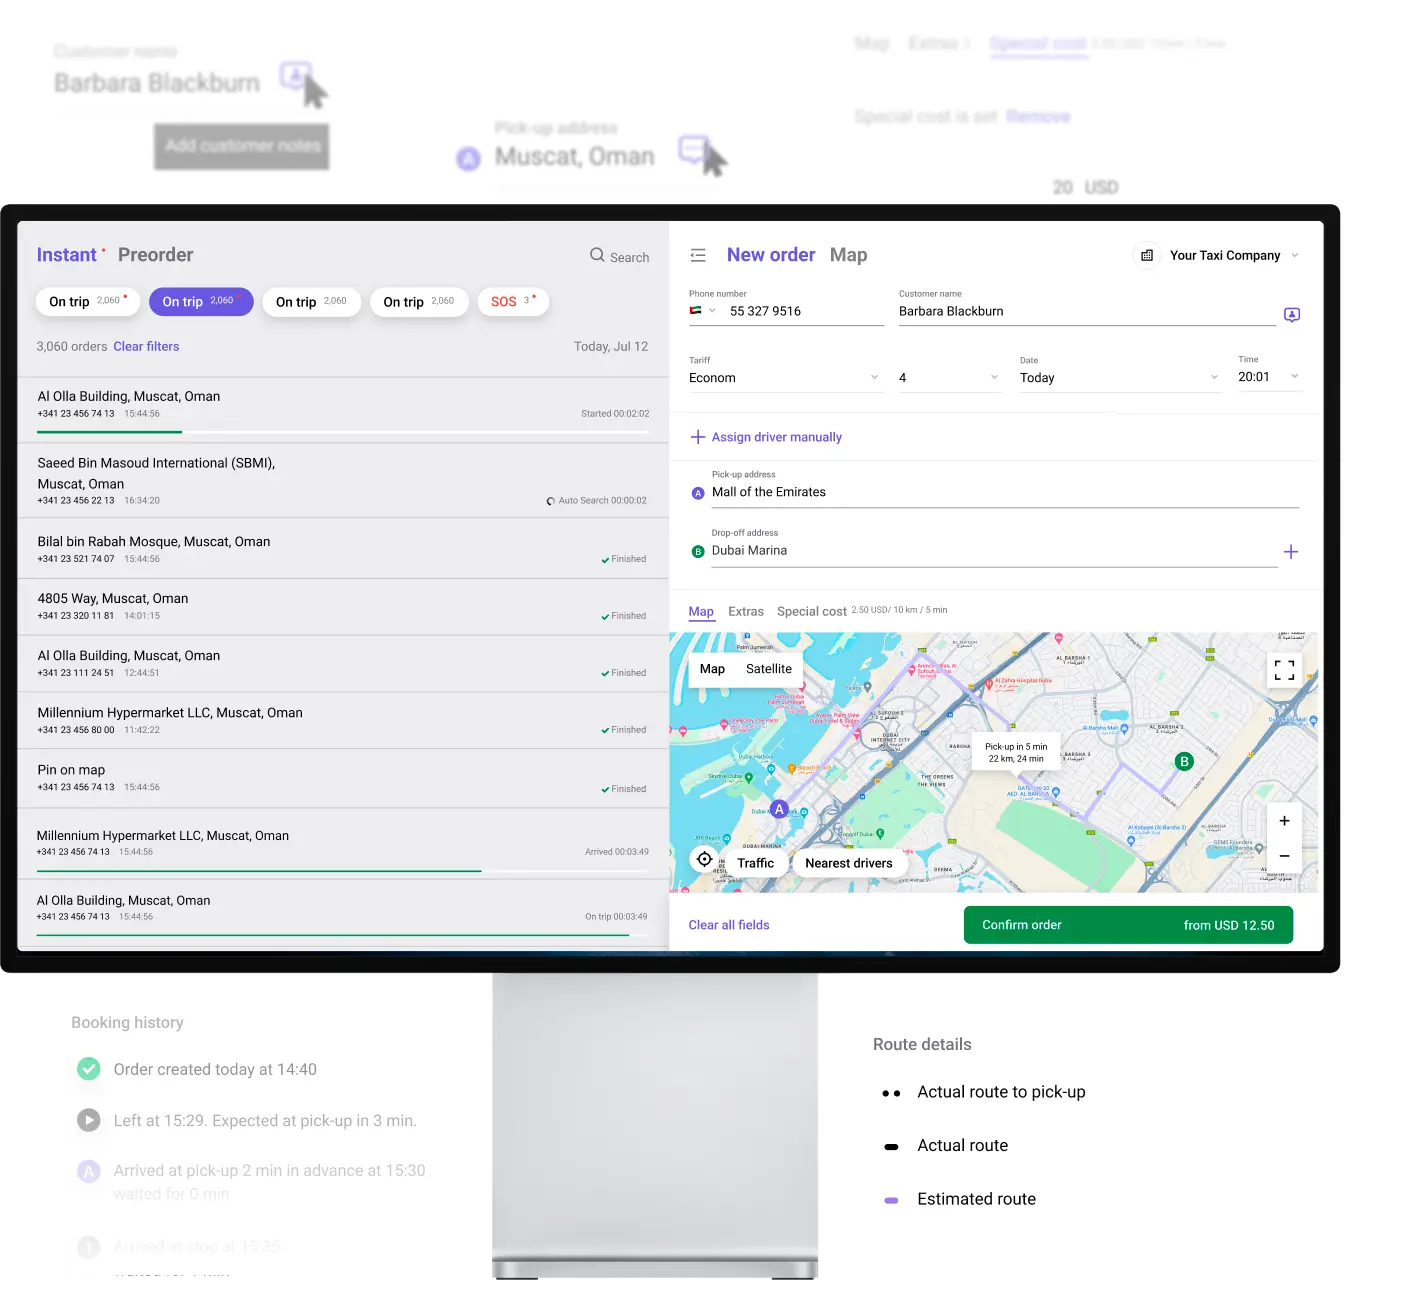Toggle Nearest drivers on the map
Viewport: 1422px width, 1293px height.
(x=848, y=863)
